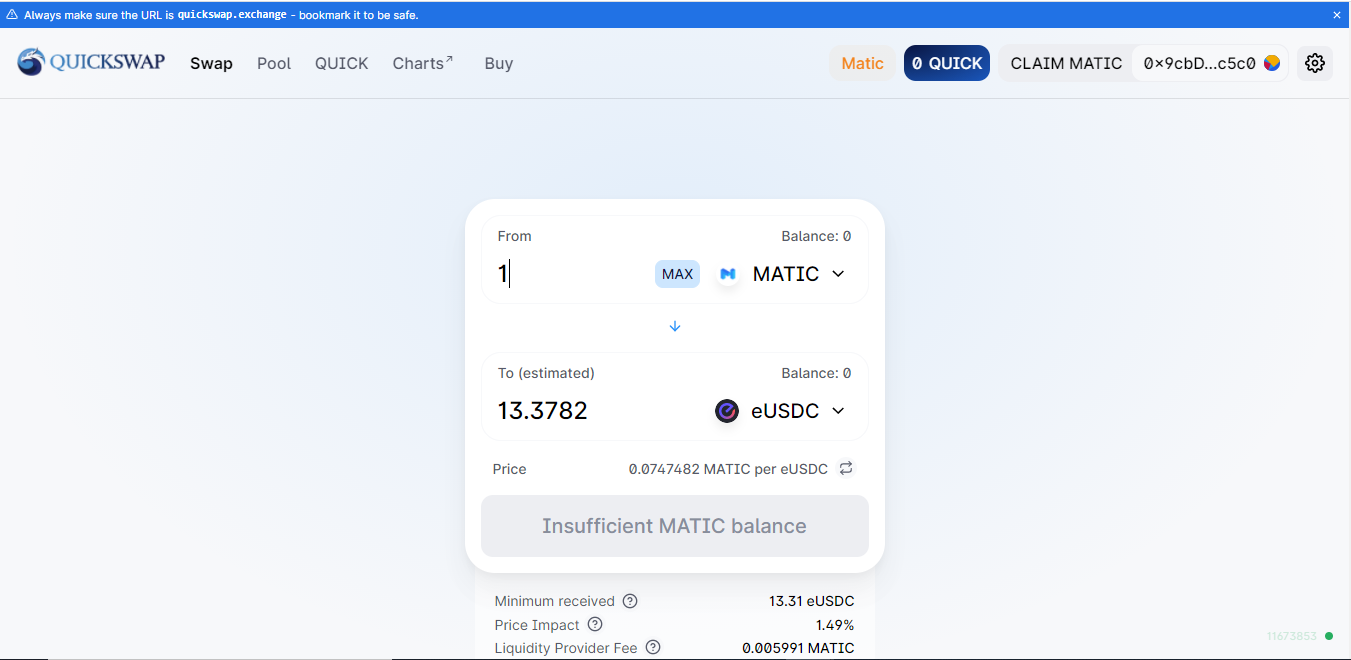
Task: Click the price impact value 1.49%
Action: [x=835, y=625]
